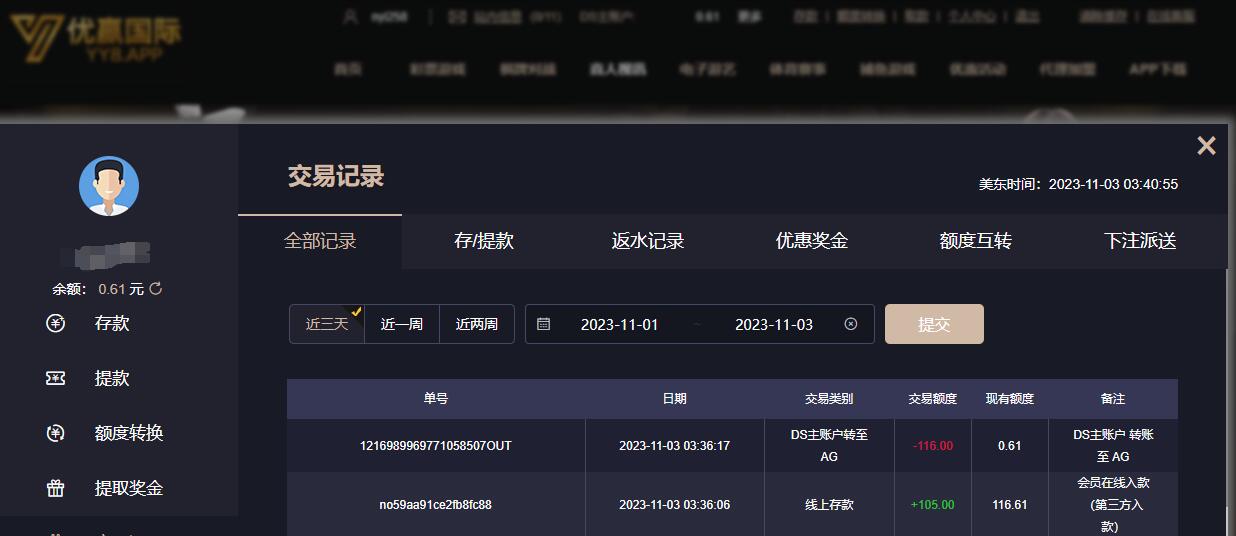Open the calendar icon in date range
The height and width of the screenshot is (536, 1236).
click(543, 324)
